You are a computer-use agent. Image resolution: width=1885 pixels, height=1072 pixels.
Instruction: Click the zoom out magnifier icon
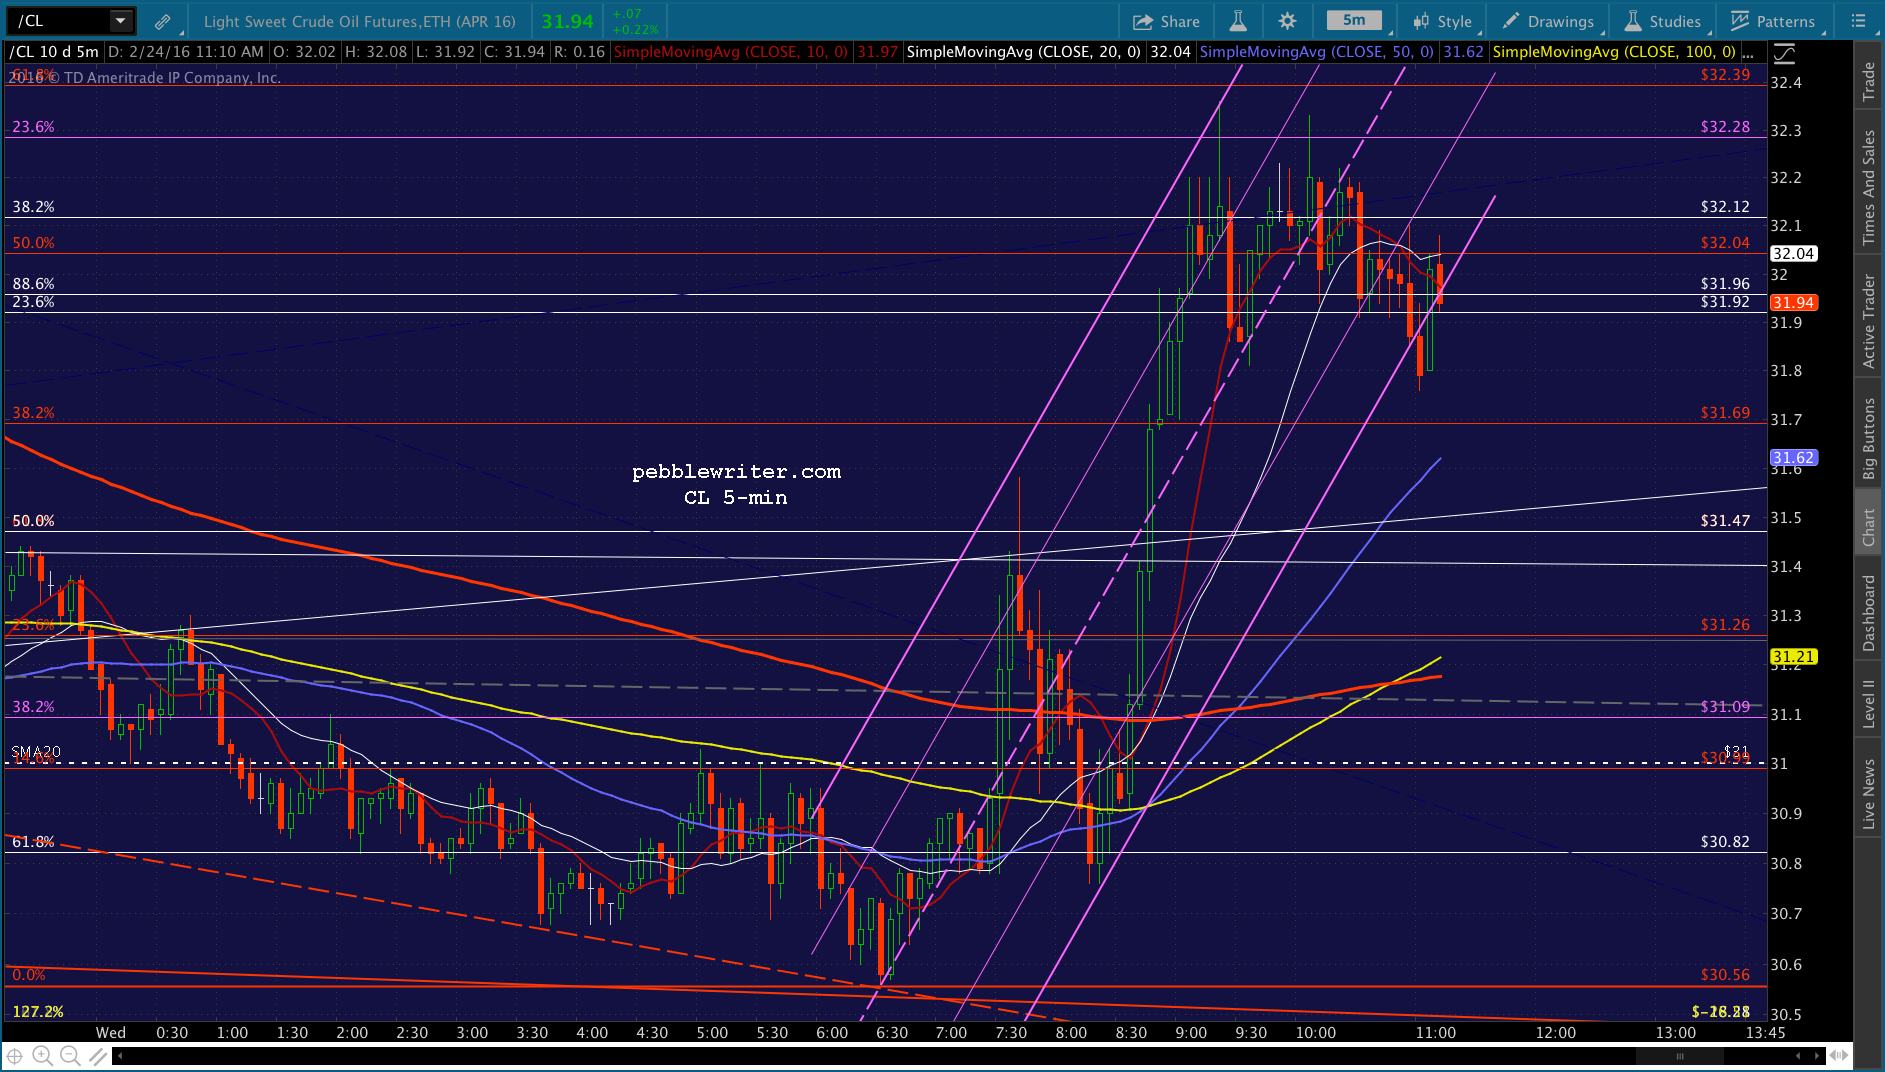[x=69, y=1056]
